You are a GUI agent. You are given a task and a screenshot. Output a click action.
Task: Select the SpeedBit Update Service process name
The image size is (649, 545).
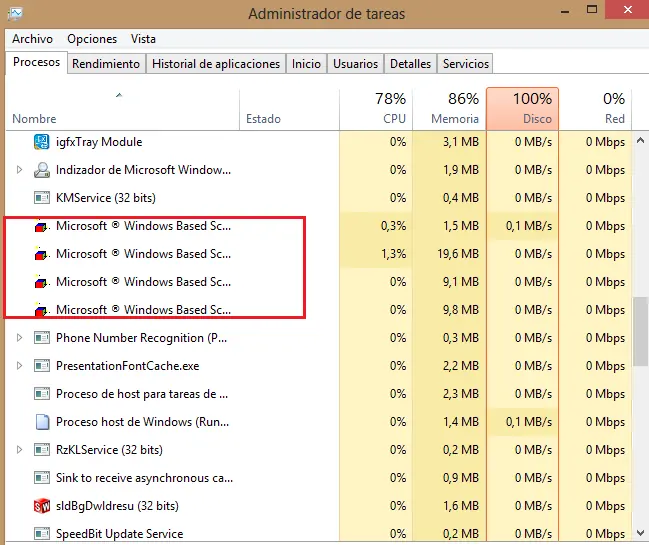pos(119,534)
